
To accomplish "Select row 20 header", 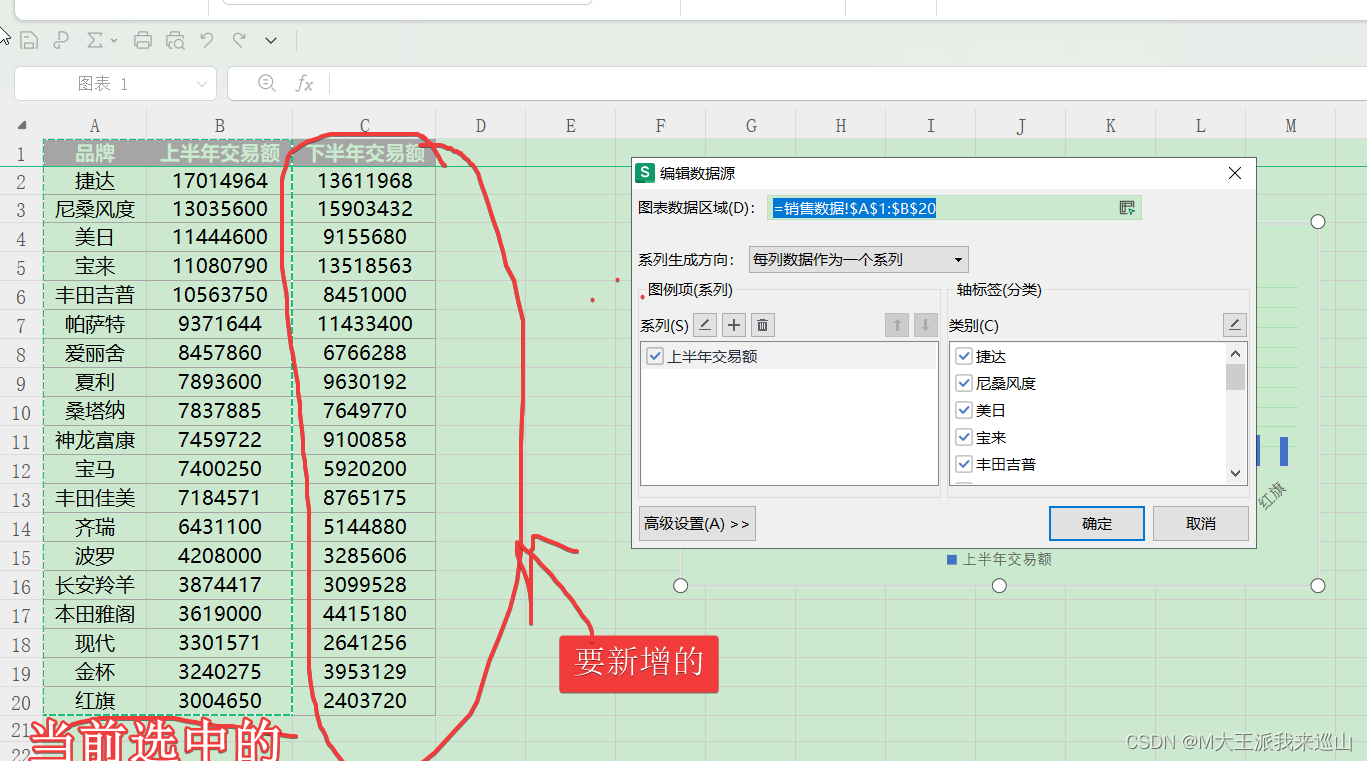I will 21,702.
